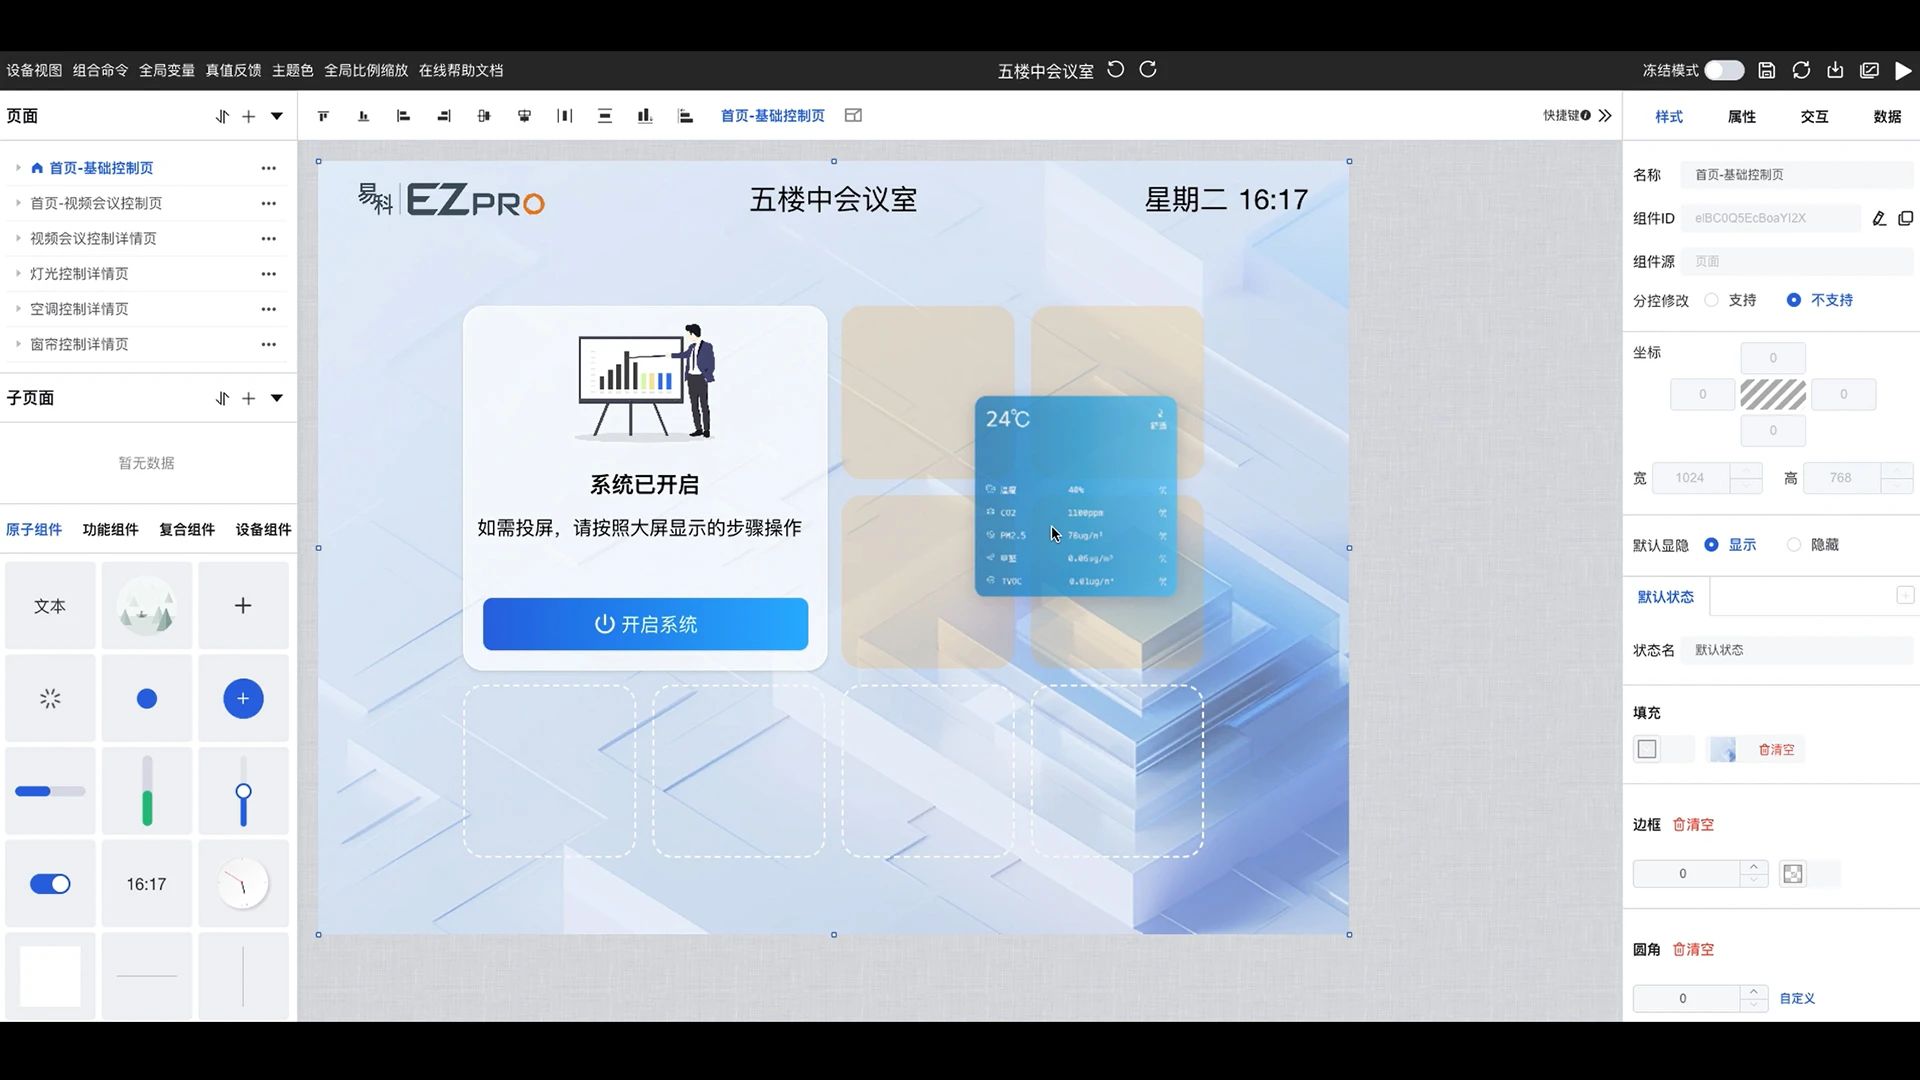Open the 子页面 panel dropdown arrow

[277, 398]
